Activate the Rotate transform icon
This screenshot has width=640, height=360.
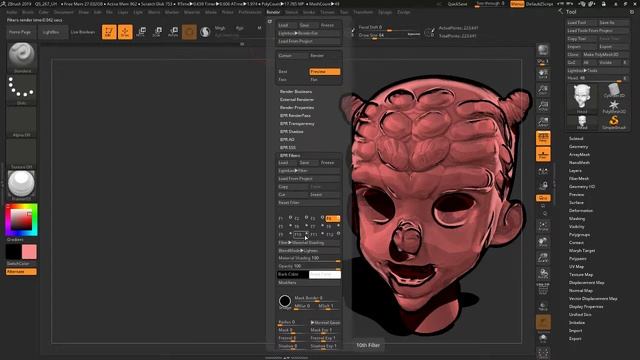173,32
